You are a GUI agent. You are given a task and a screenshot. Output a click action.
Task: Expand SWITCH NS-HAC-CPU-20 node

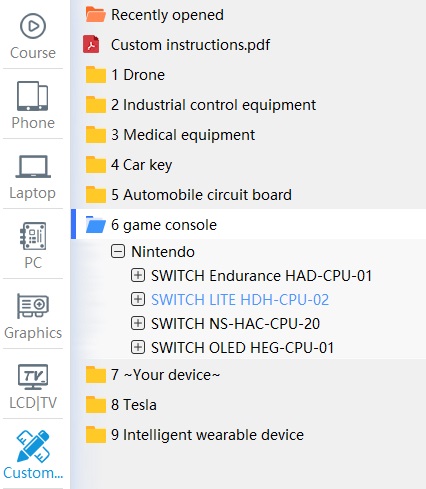point(138,323)
